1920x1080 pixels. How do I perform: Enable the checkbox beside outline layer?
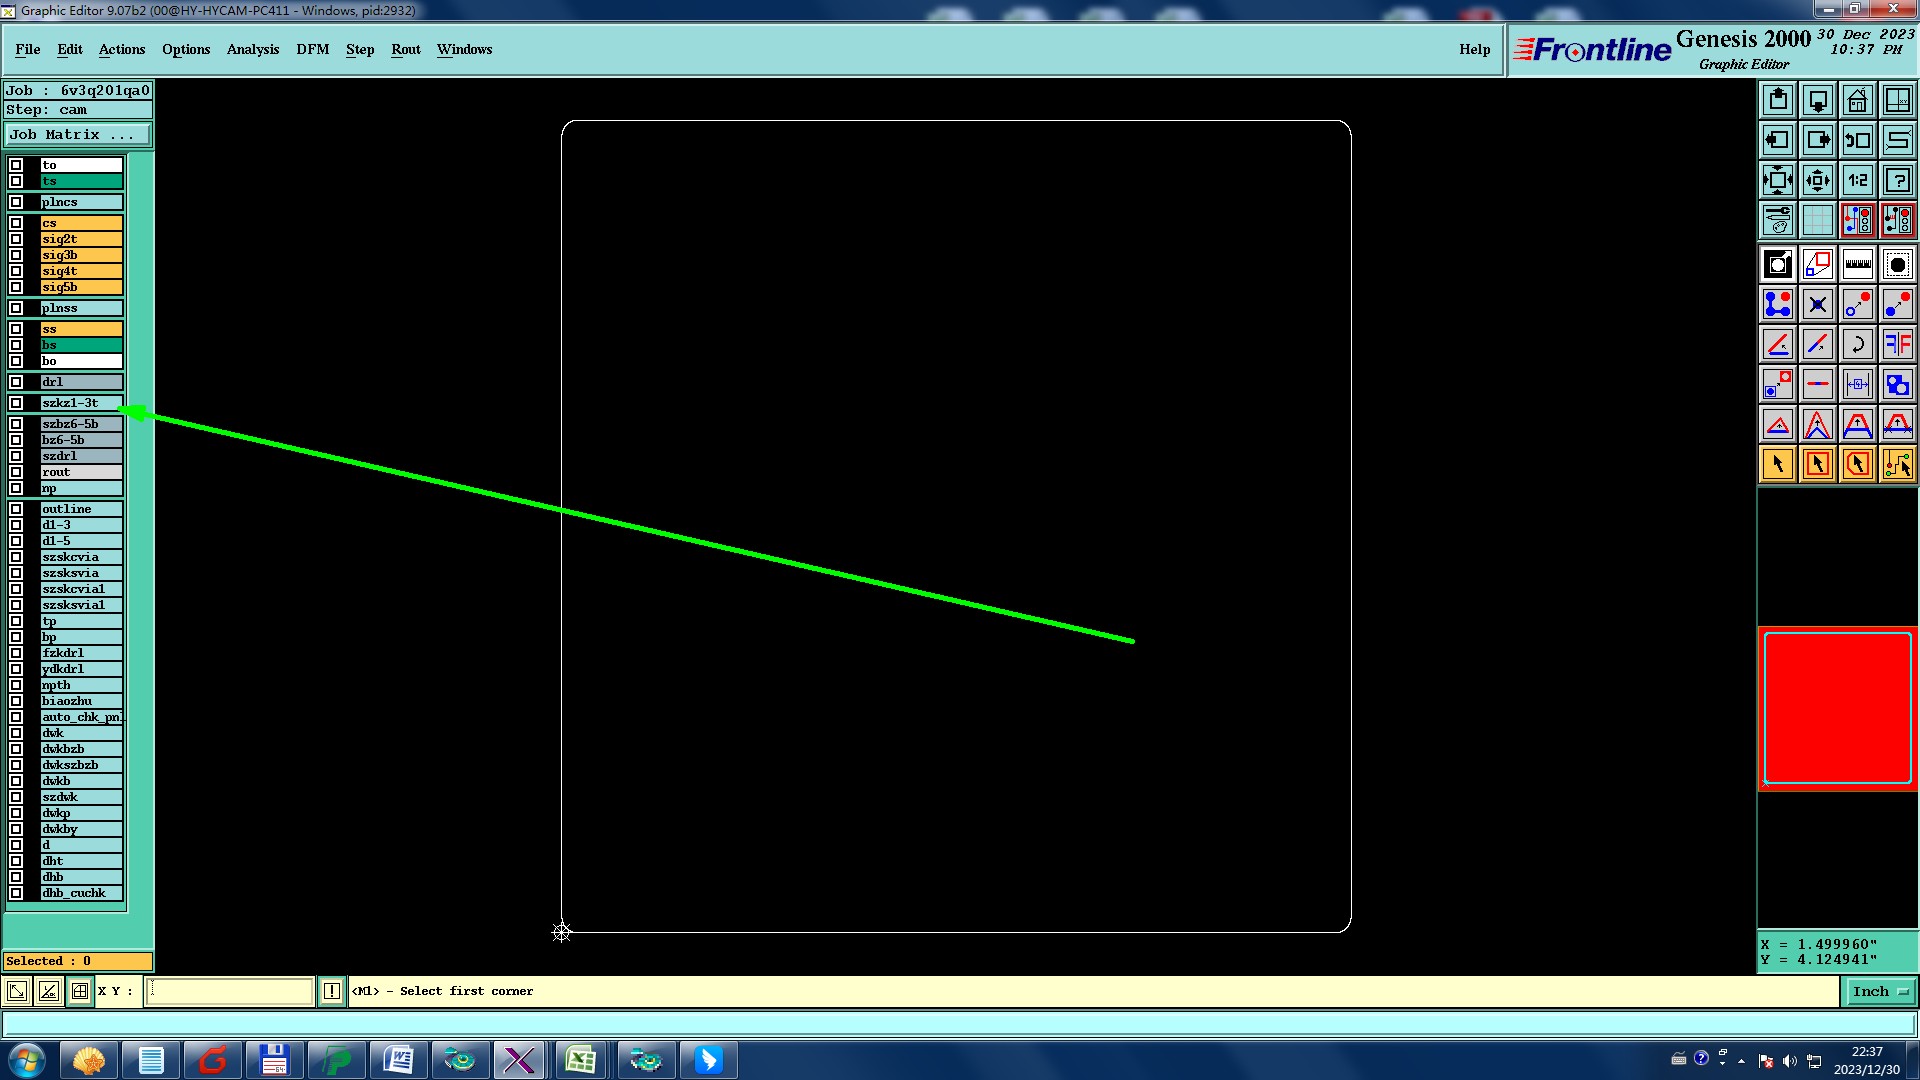(x=16, y=509)
